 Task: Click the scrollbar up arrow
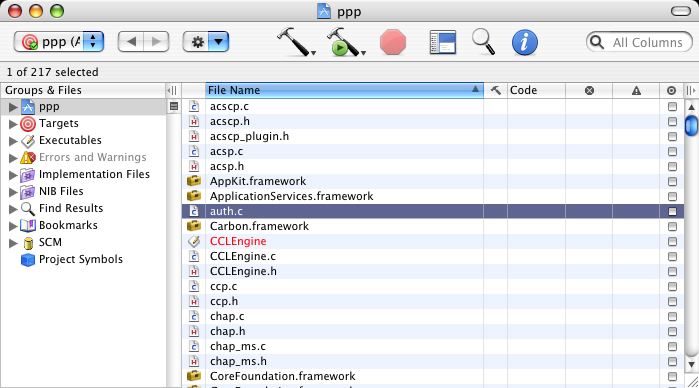click(x=691, y=107)
